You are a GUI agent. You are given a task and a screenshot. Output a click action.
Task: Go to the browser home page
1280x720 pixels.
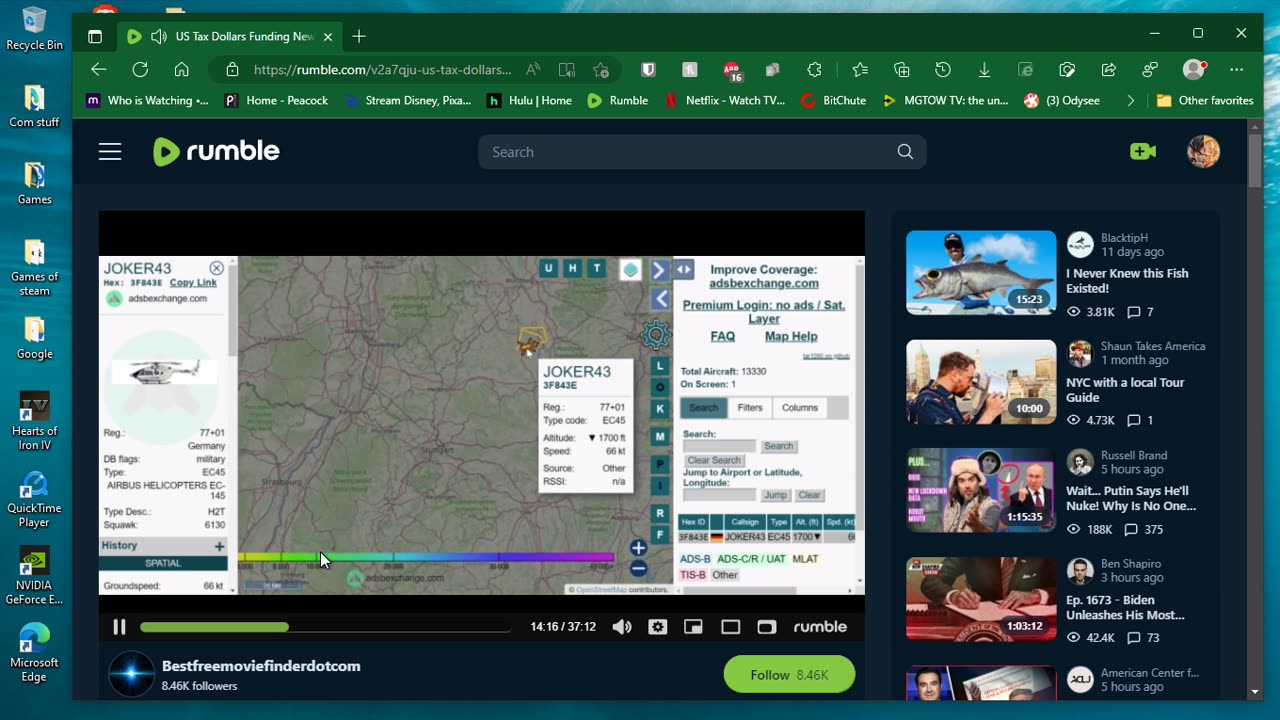pos(181,70)
